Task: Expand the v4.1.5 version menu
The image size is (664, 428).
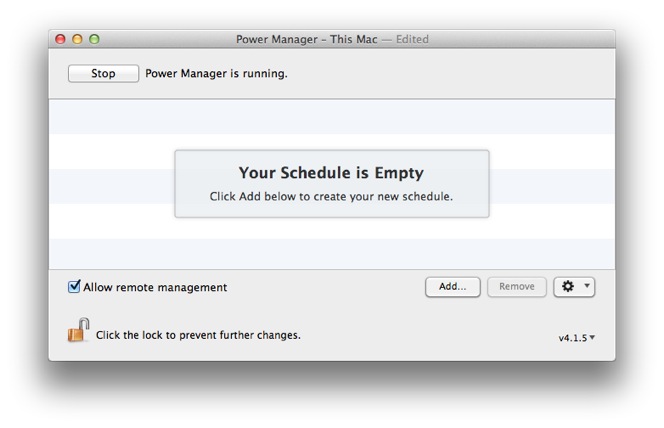Action: tap(576, 338)
